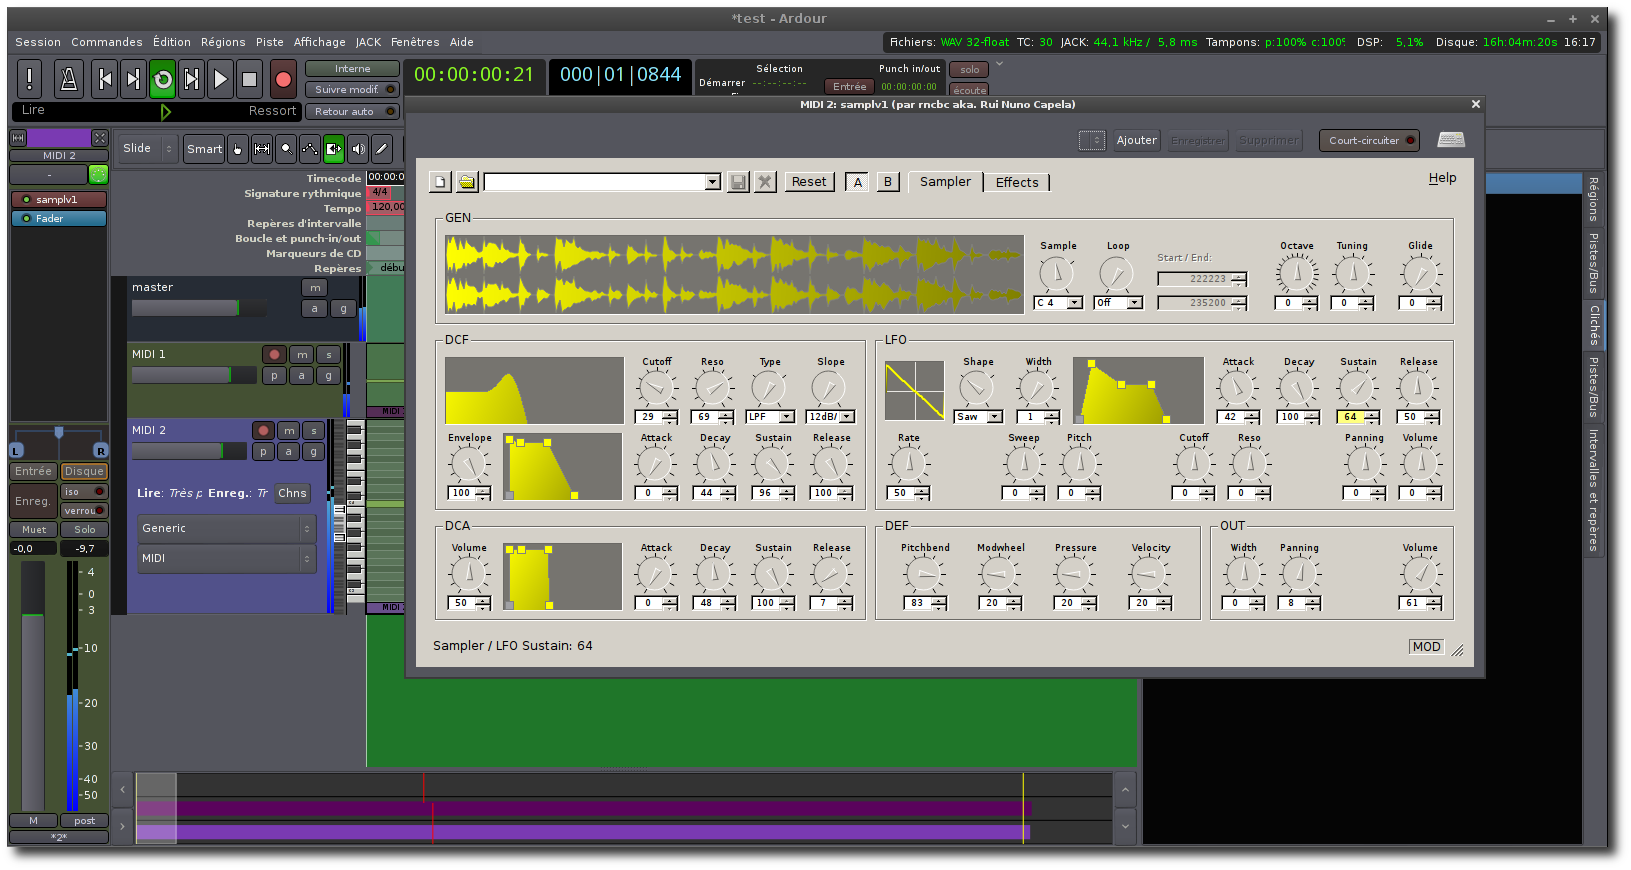The image size is (1631, 870).
Task: Open the Slide edit mode dropdown
Action: click(x=146, y=149)
